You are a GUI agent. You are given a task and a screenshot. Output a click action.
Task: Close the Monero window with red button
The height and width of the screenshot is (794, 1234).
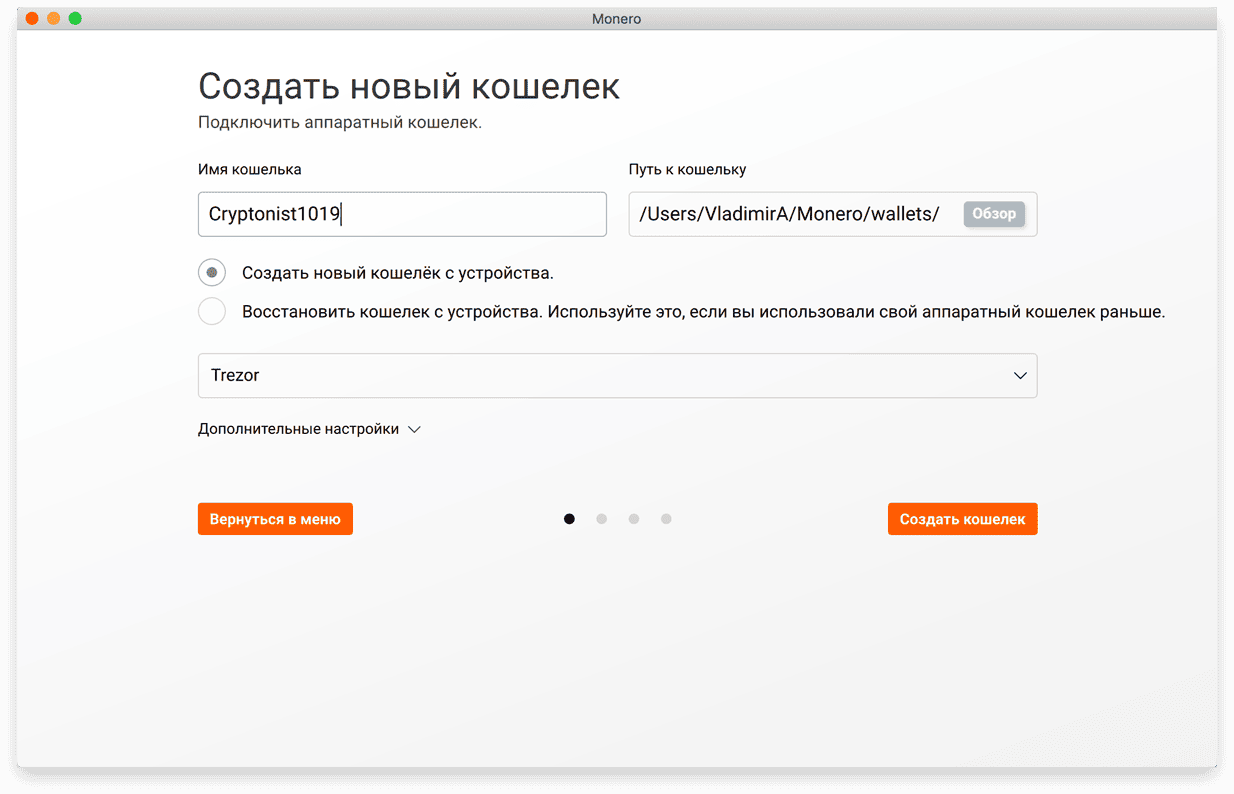(x=32, y=18)
